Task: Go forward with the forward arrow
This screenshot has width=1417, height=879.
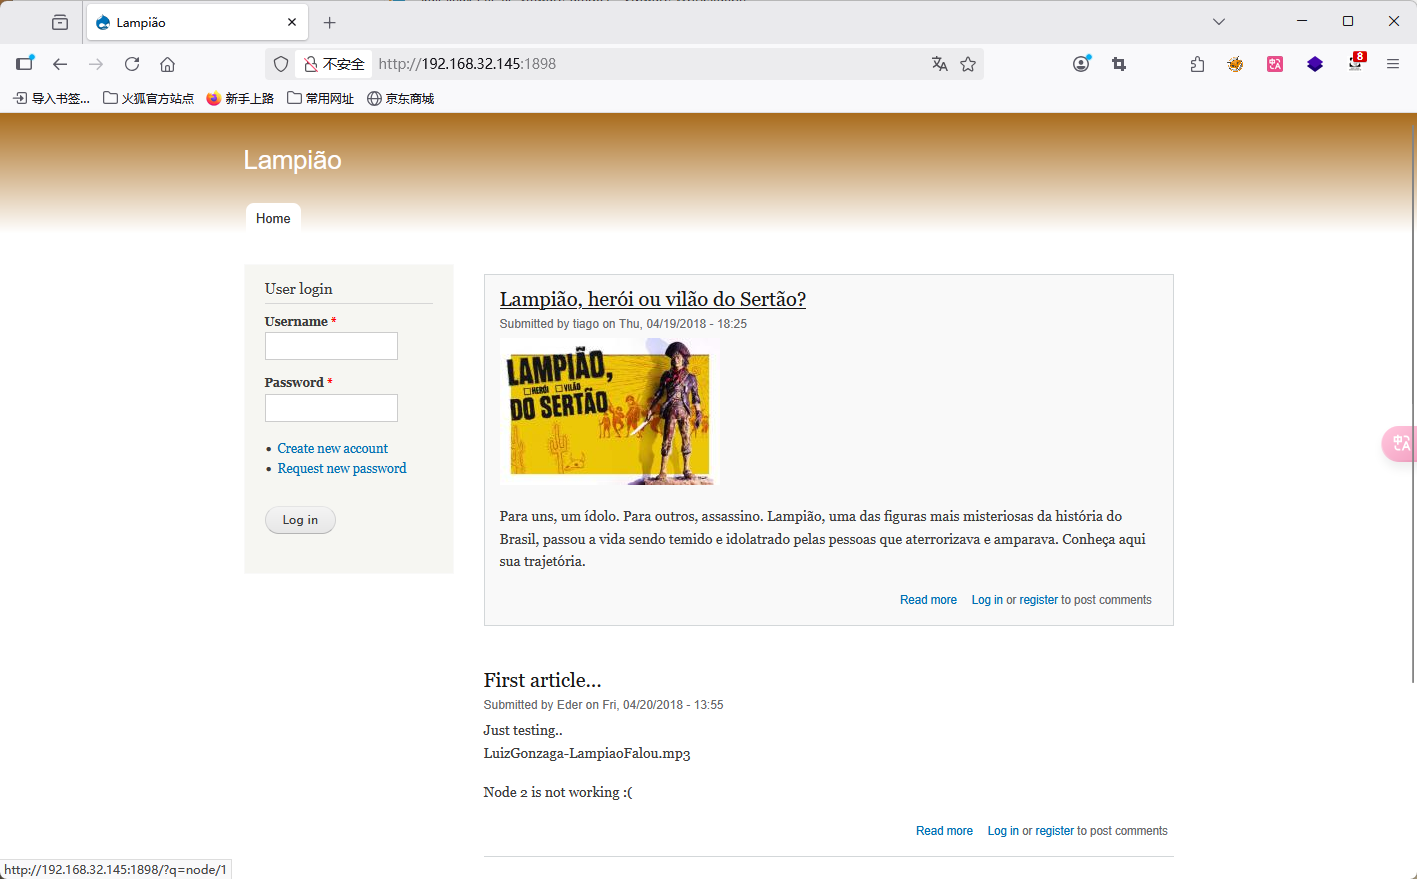Action: click(x=96, y=64)
